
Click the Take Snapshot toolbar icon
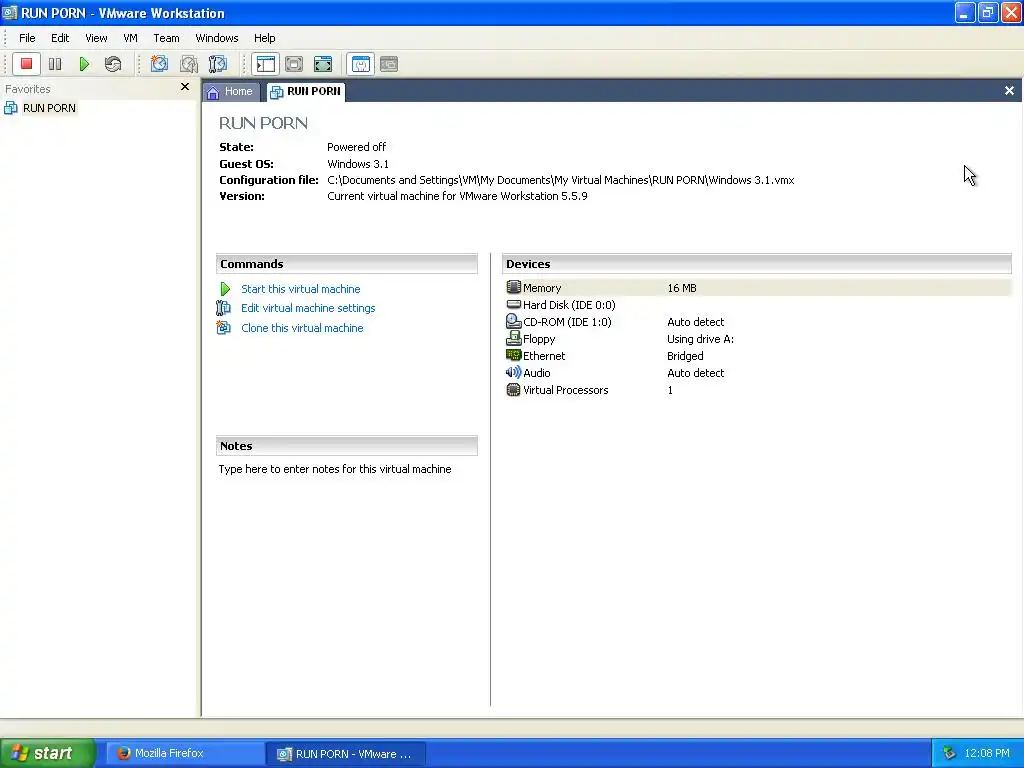(159, 64)
